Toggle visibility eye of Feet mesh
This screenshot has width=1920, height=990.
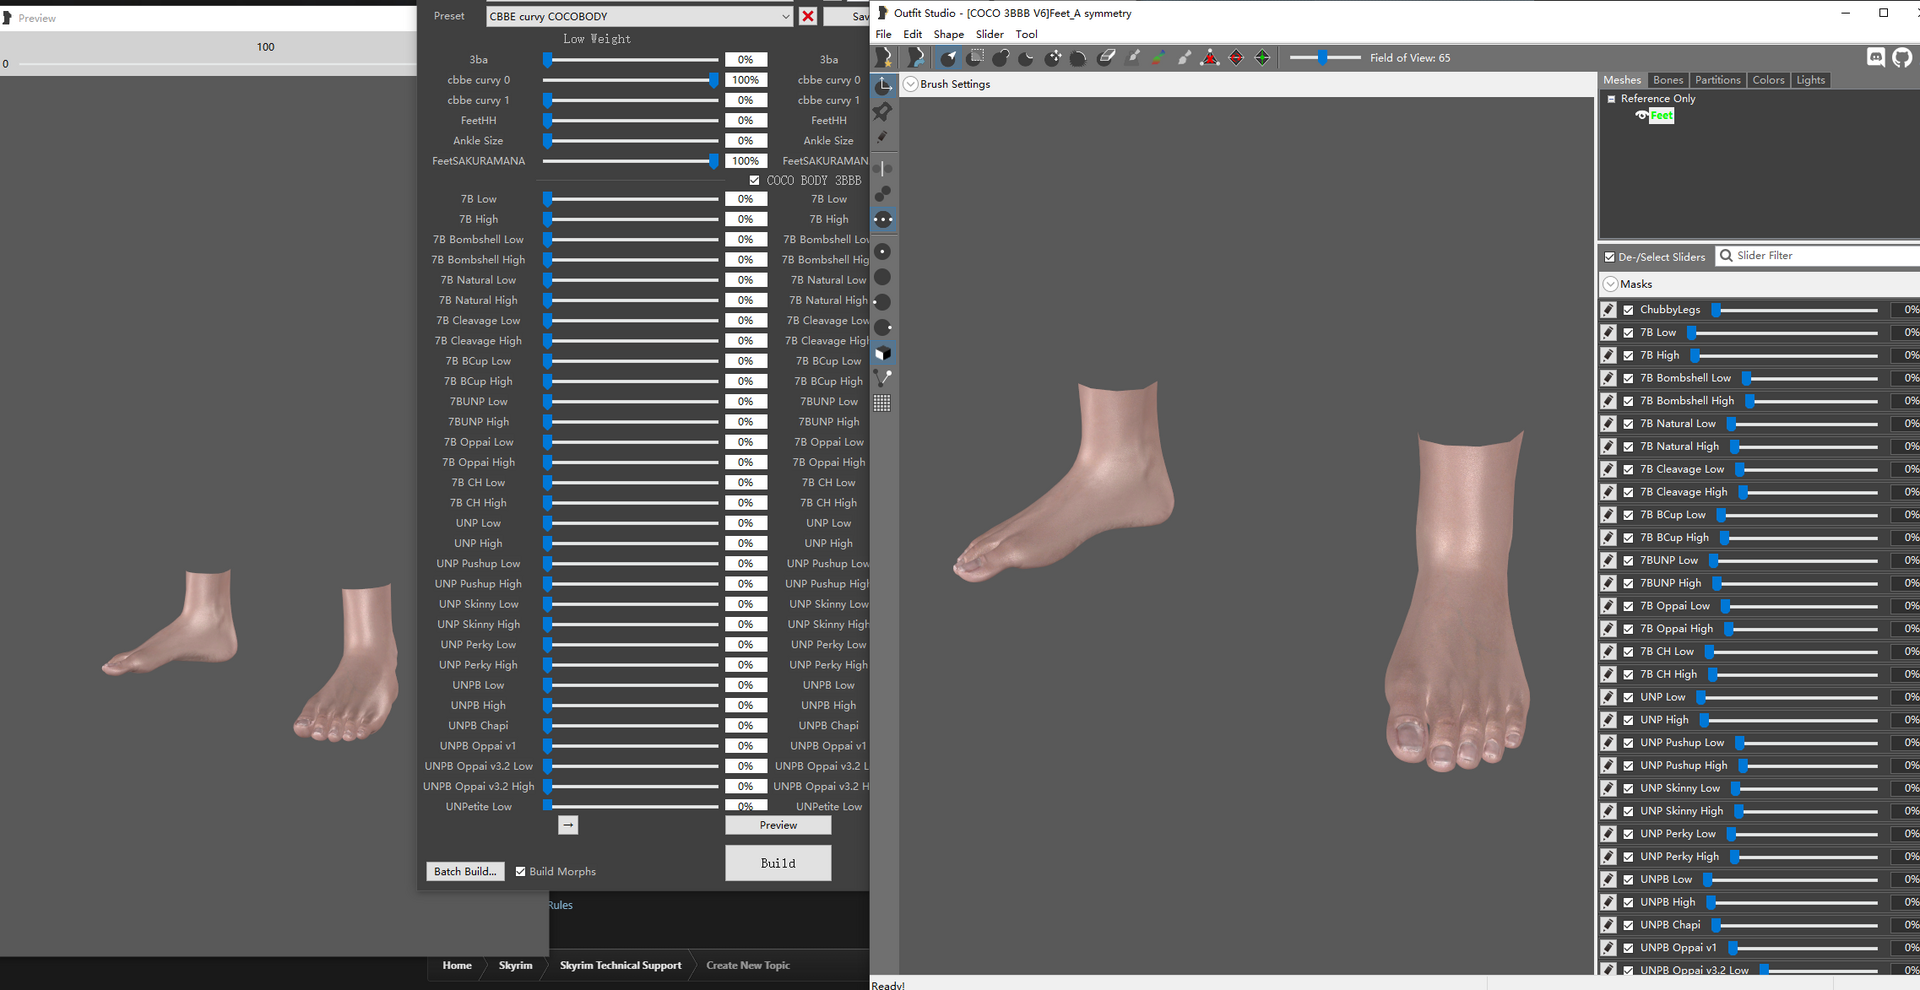coord(1641,116)
